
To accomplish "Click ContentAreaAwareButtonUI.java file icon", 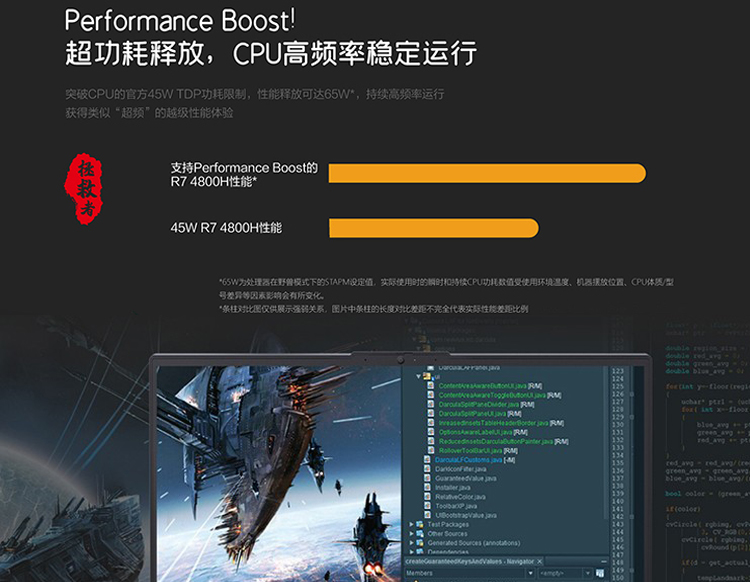I will click(x=430, y=386).
